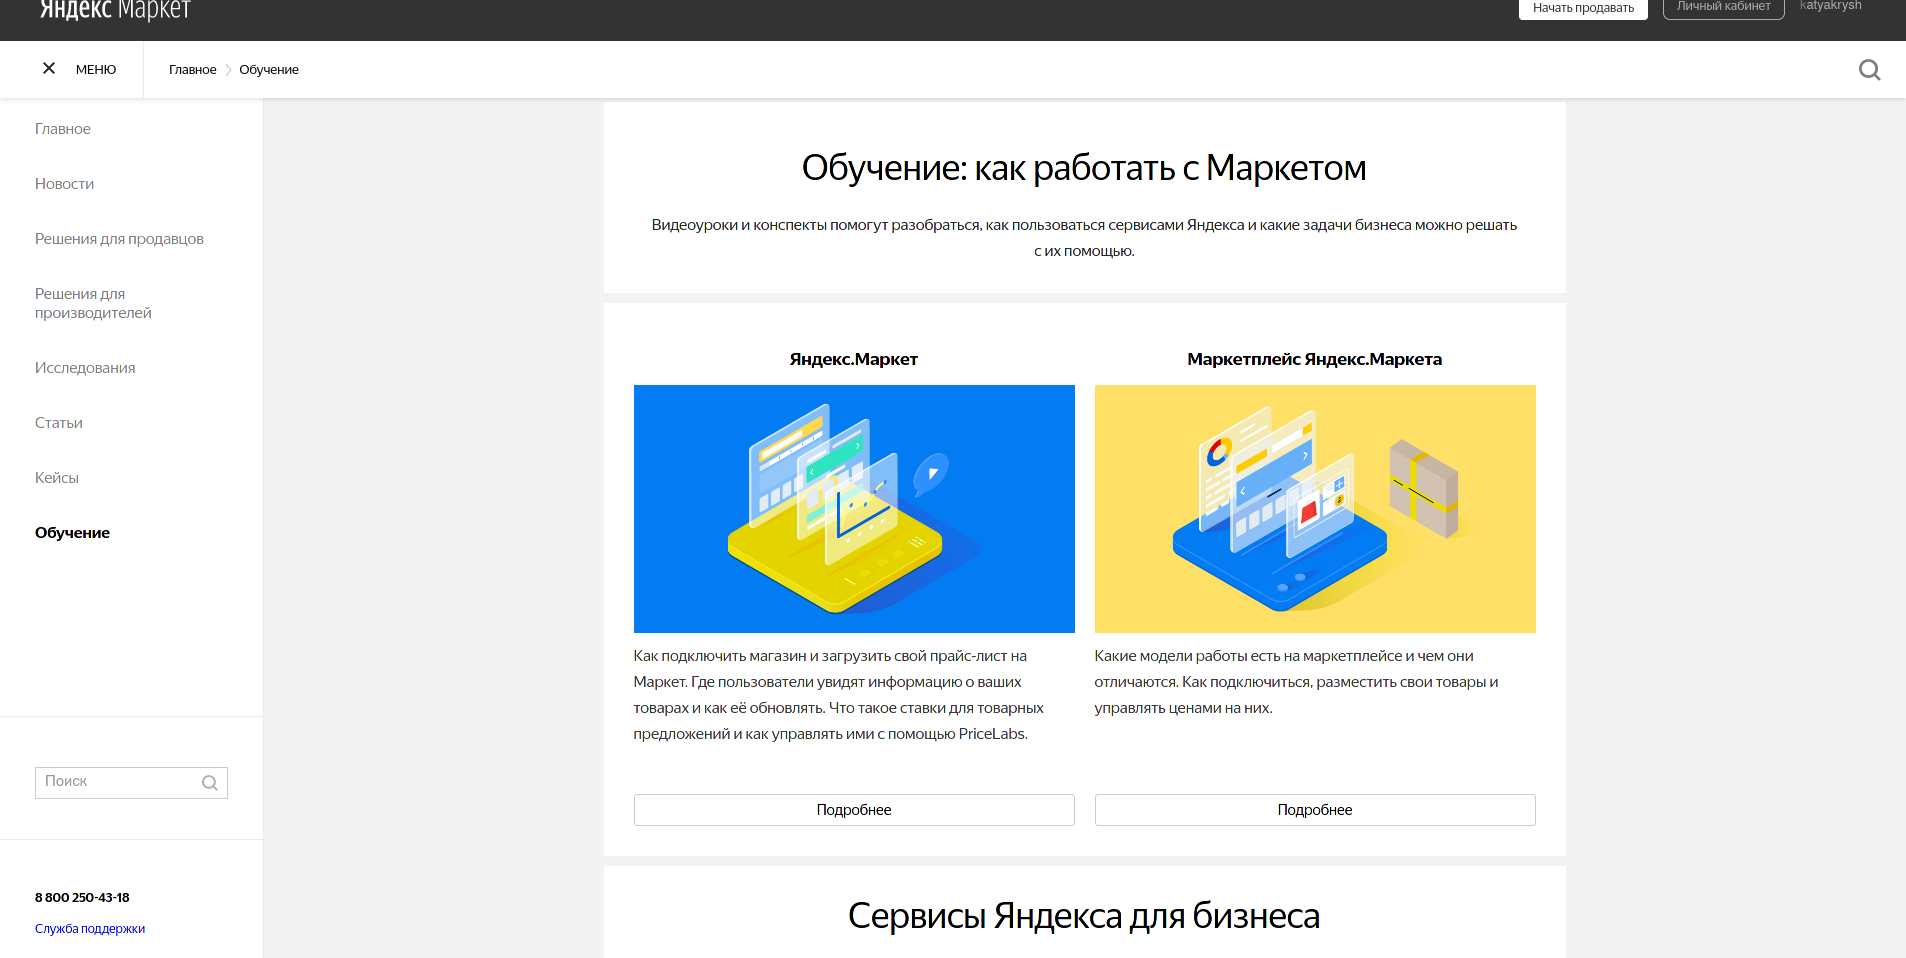Click Обучение breadcrumb
This screenshot has height=958, width=1906.
click(269, 70)
